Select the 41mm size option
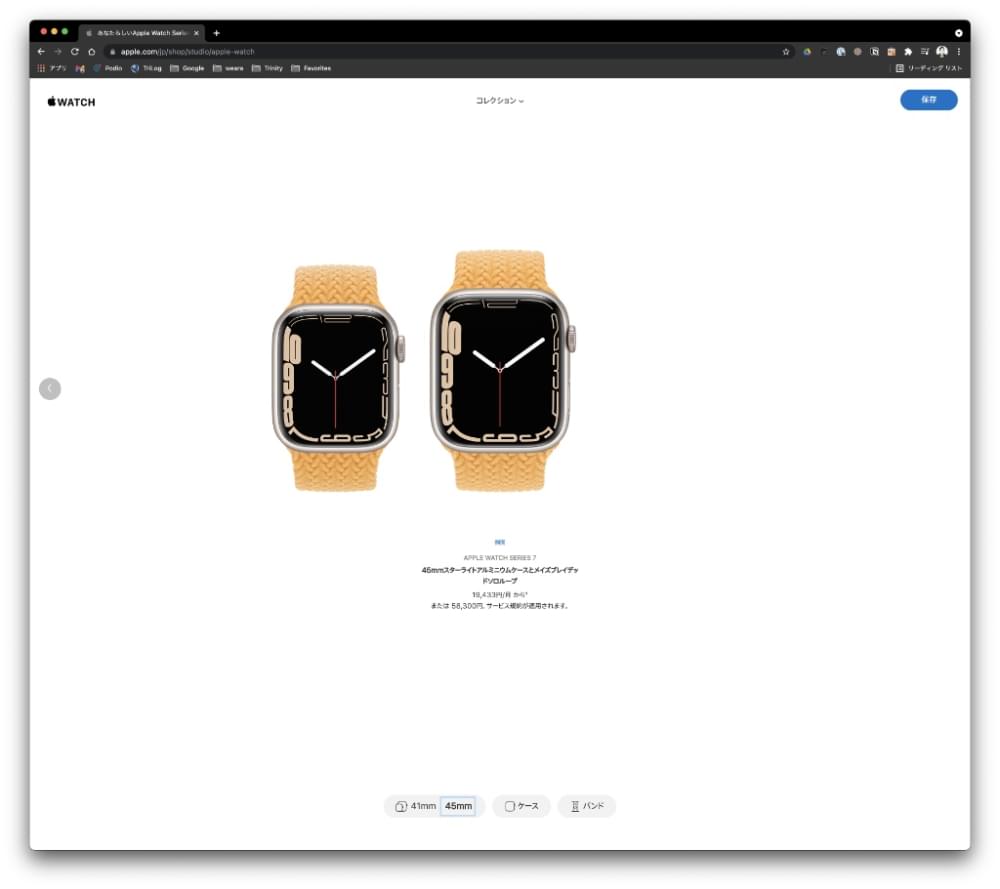The width and height of the screenshot is (1000, 889). pyautogui.click(x=416, y=806)
